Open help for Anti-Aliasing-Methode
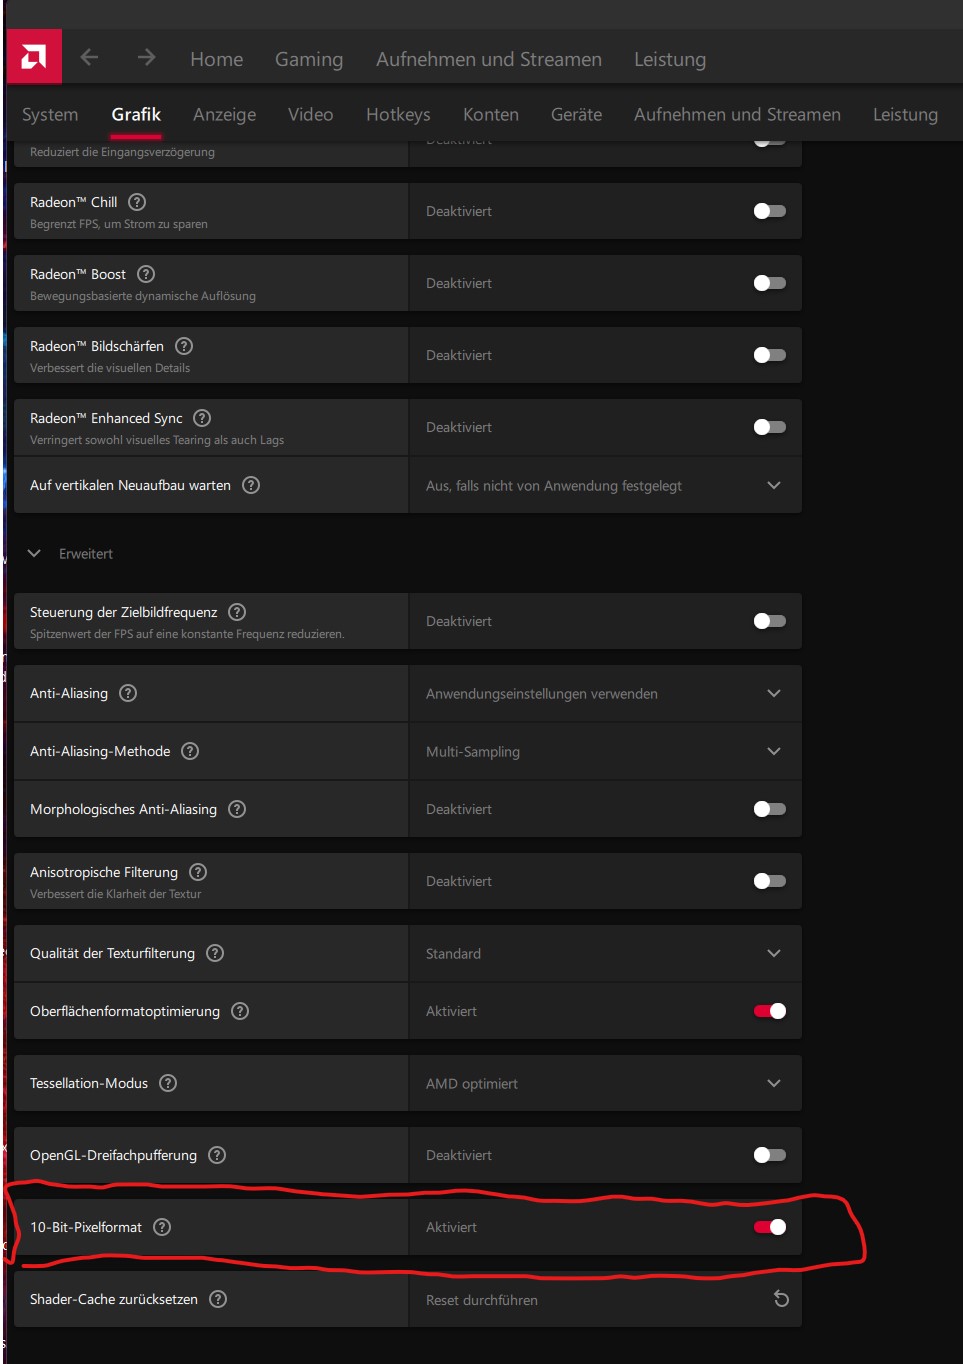The width and height of the screenshot is (963, 1364). pos(190,750)
